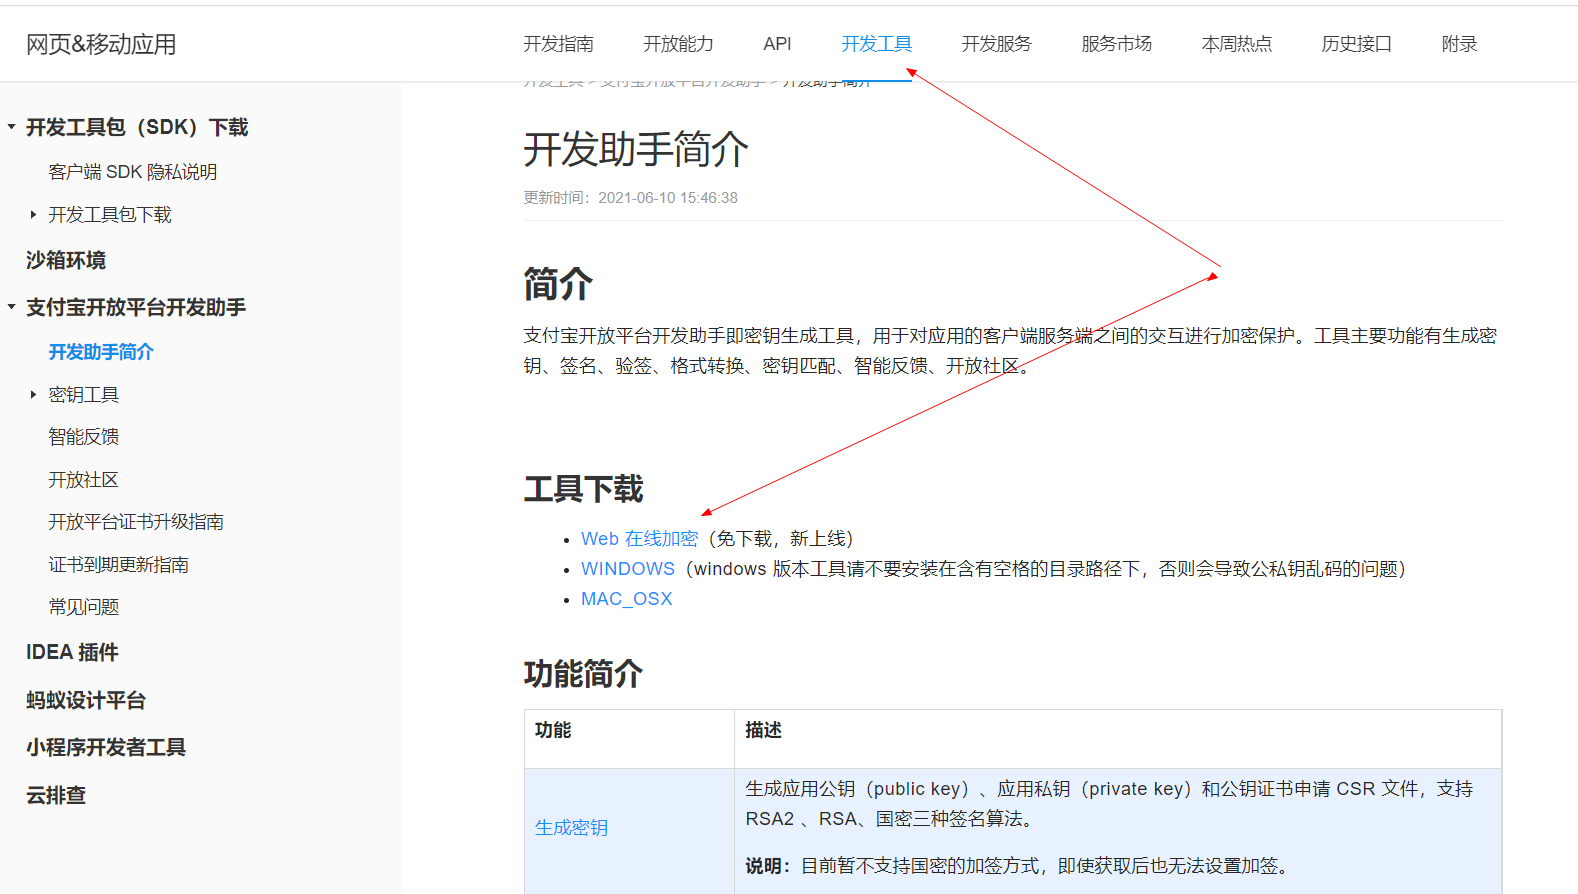Screen dimensions: 1578x894
Task: Open 证书到期更新指南 page
Action: (118, 565)
